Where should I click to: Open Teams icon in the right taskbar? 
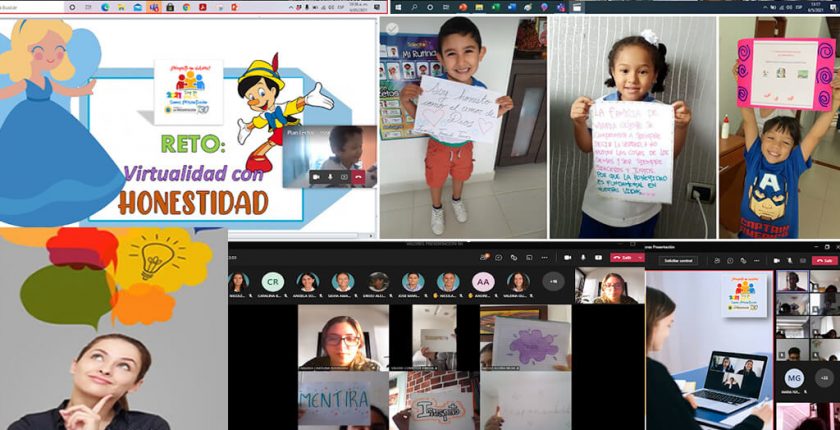561,7
